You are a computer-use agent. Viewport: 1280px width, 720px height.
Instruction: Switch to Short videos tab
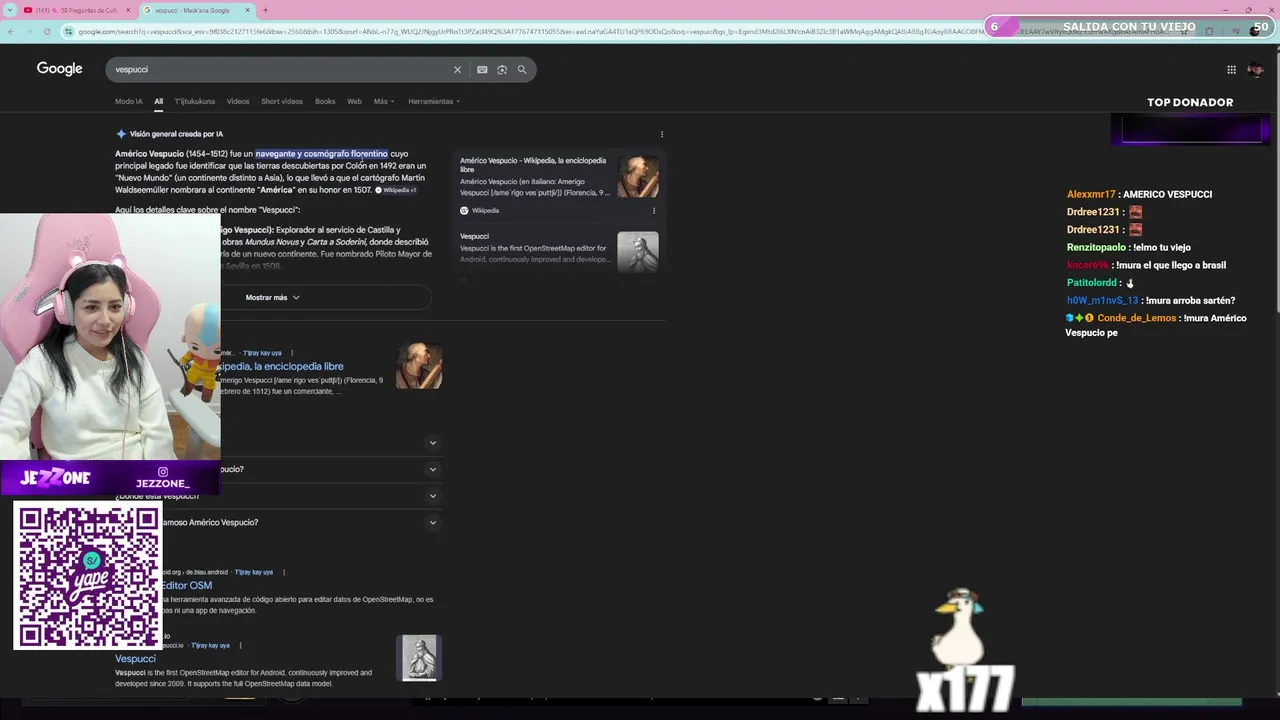click(x=282, y=101)
